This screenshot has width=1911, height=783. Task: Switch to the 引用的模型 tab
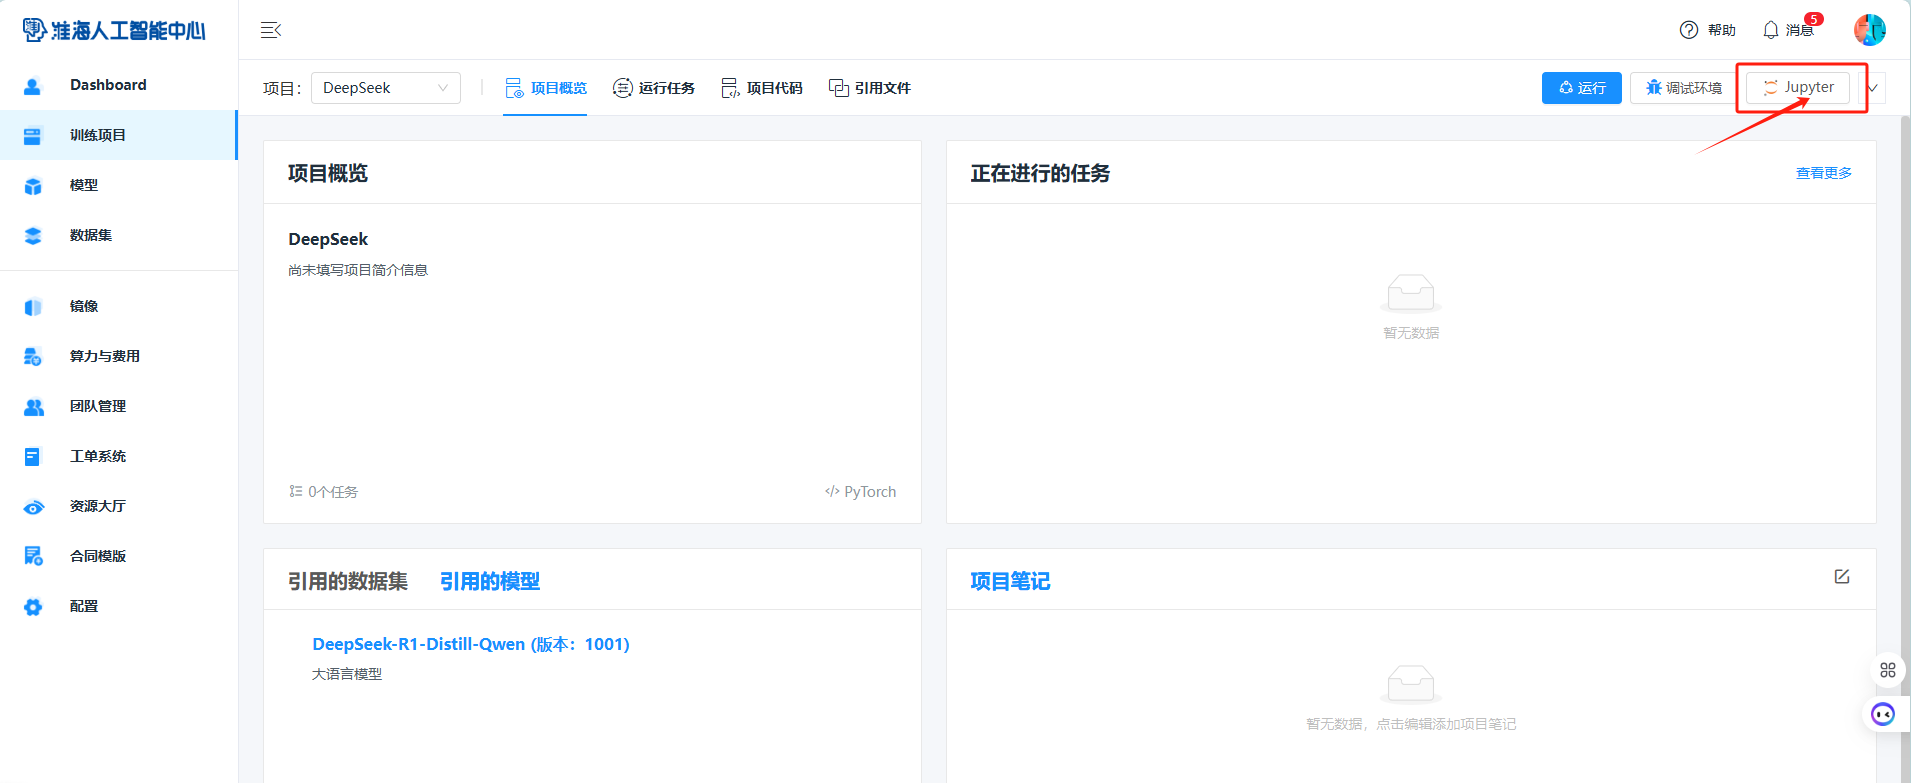pyautogui.click(x=490, y=581)
